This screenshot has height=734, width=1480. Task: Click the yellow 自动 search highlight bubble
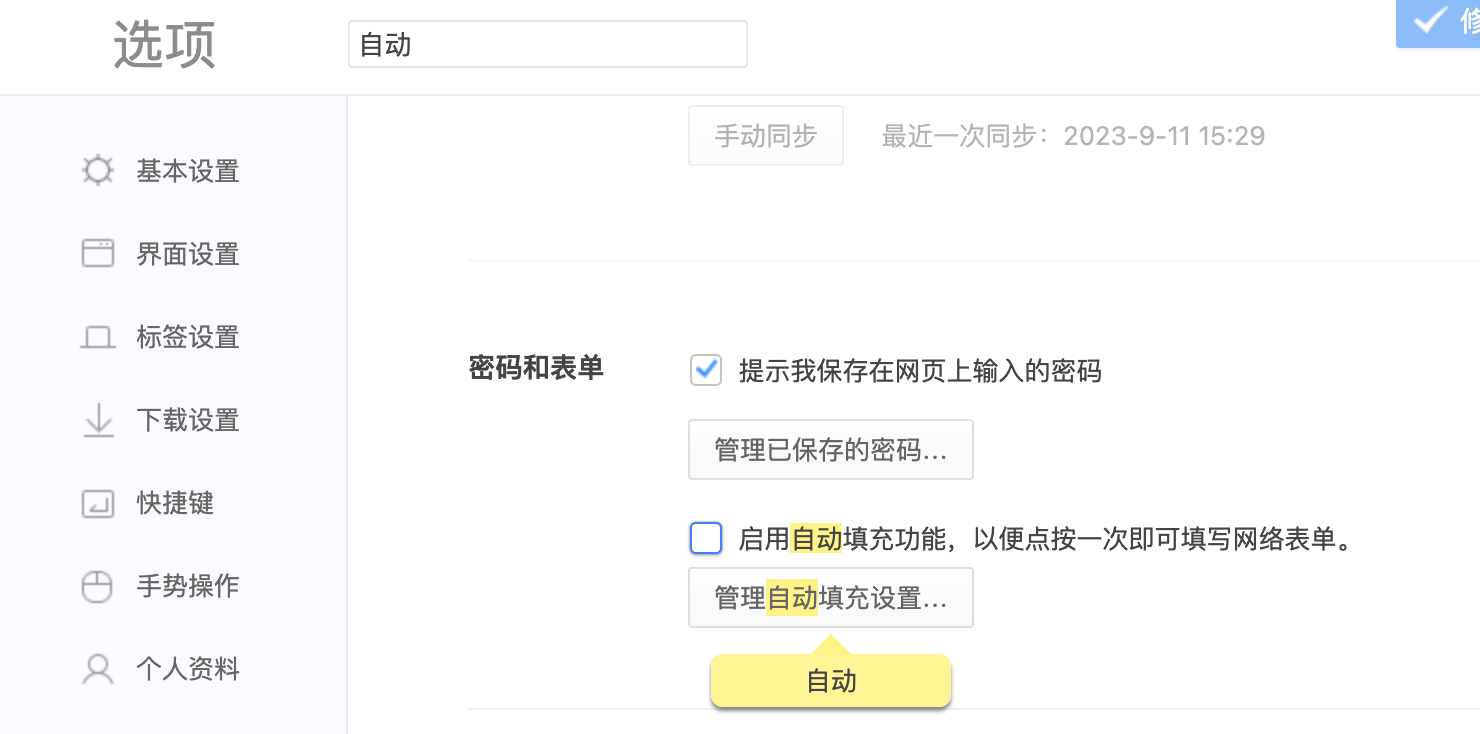click(830, 682)
